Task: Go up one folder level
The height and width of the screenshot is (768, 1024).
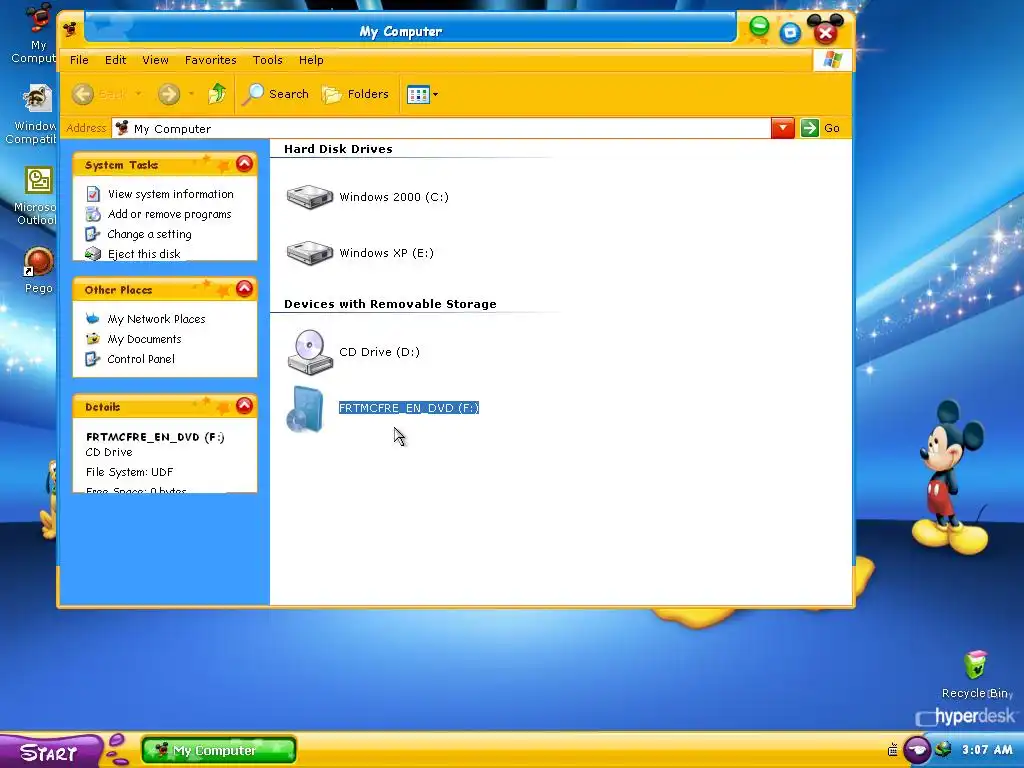Action: tap(217, 94)
